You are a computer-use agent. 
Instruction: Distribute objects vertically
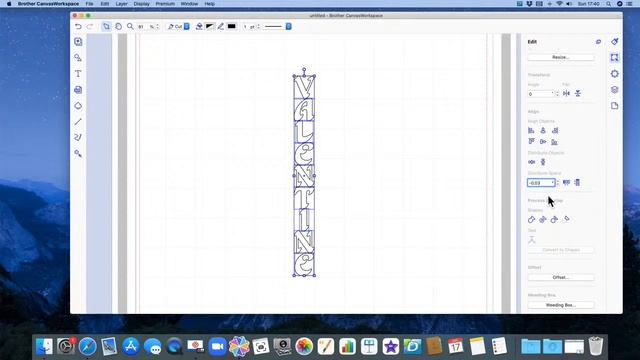click(x=543, y=162)
